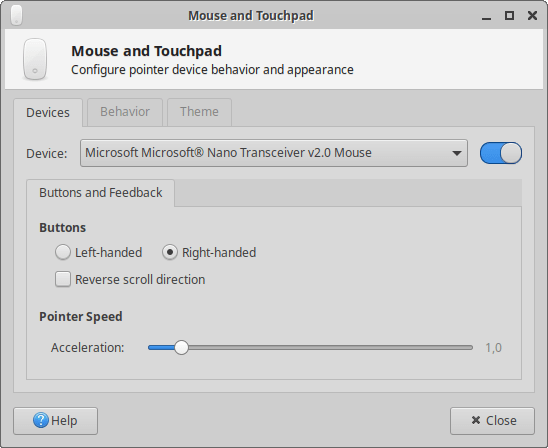
Task: Disable the device with the blue toggle switch
Action: click(x=501, y=153)
